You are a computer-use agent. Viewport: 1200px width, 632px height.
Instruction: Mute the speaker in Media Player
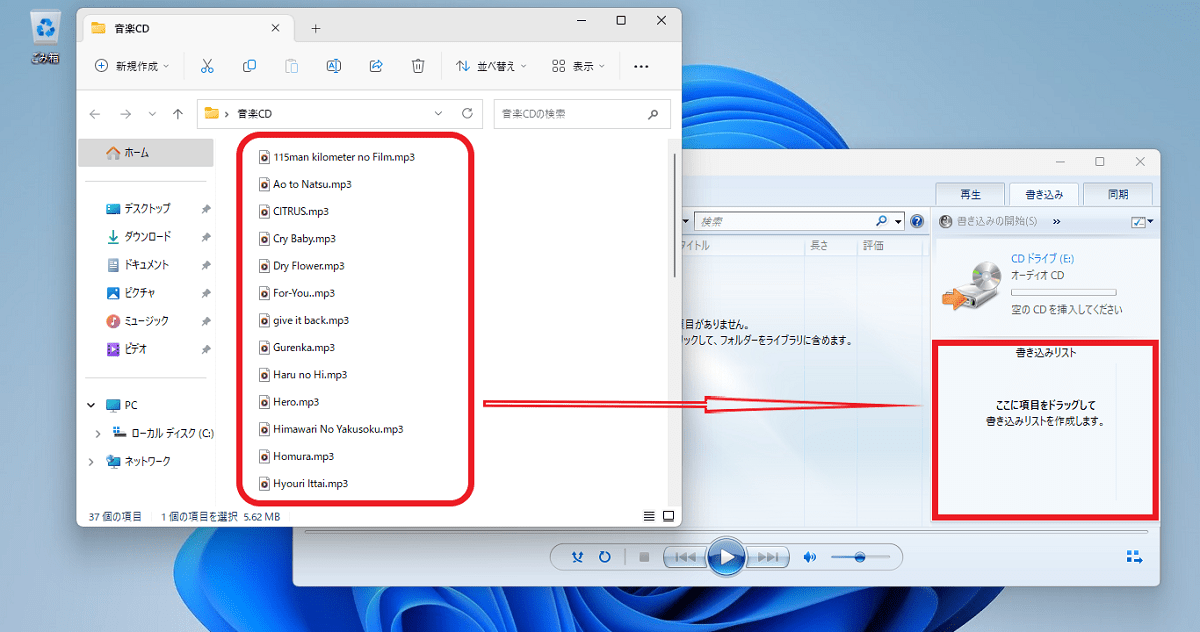click(x=810, y=557)
